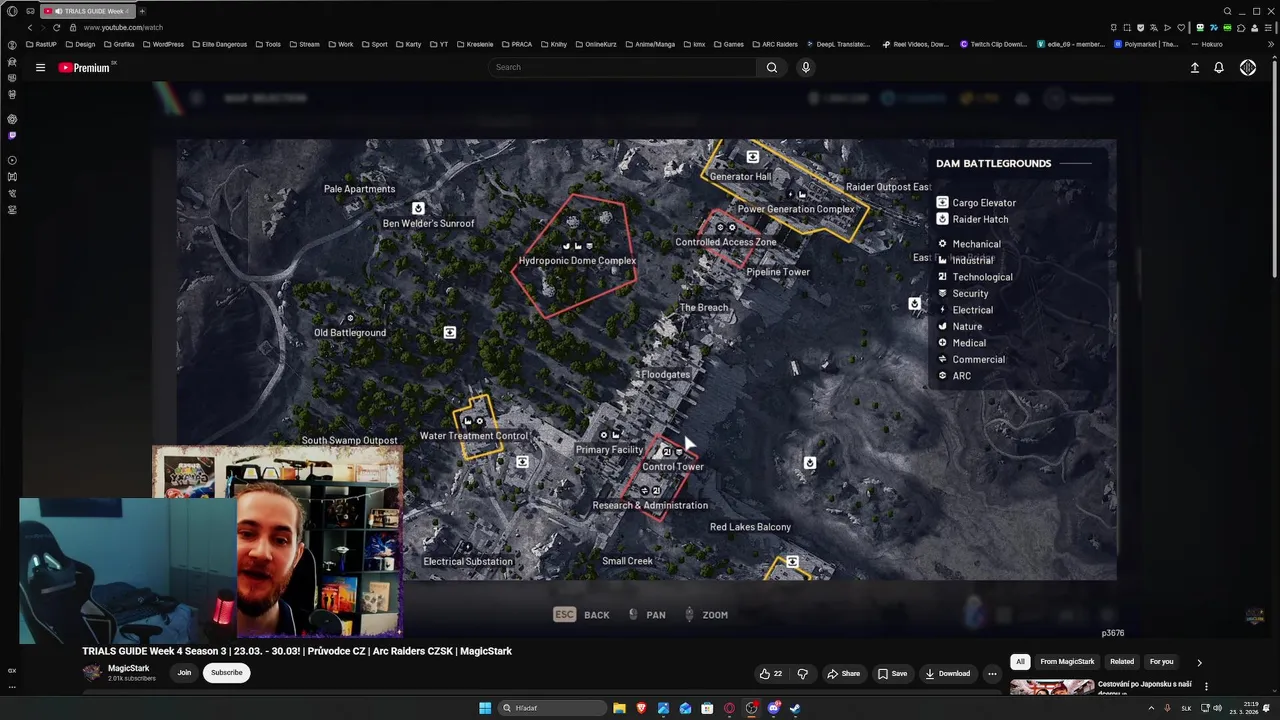
Task: Open the Grafika bookmarks folder
Action: point(119,44)
